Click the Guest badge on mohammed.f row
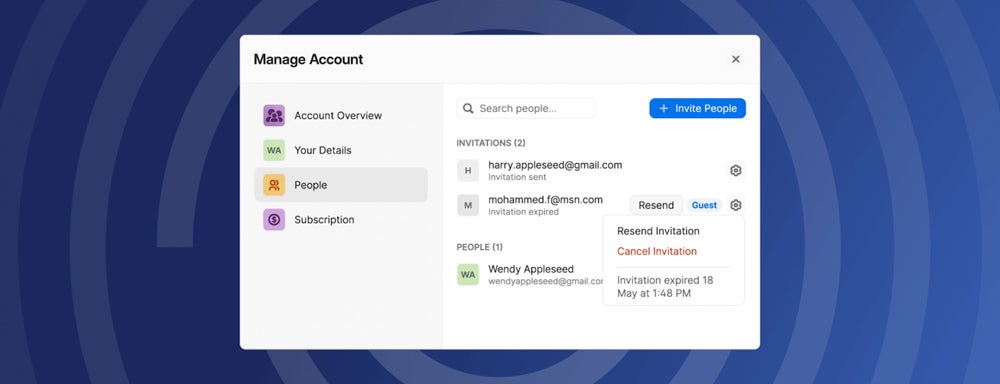This screenshot has width=1000, height=384. click(705, 205)
